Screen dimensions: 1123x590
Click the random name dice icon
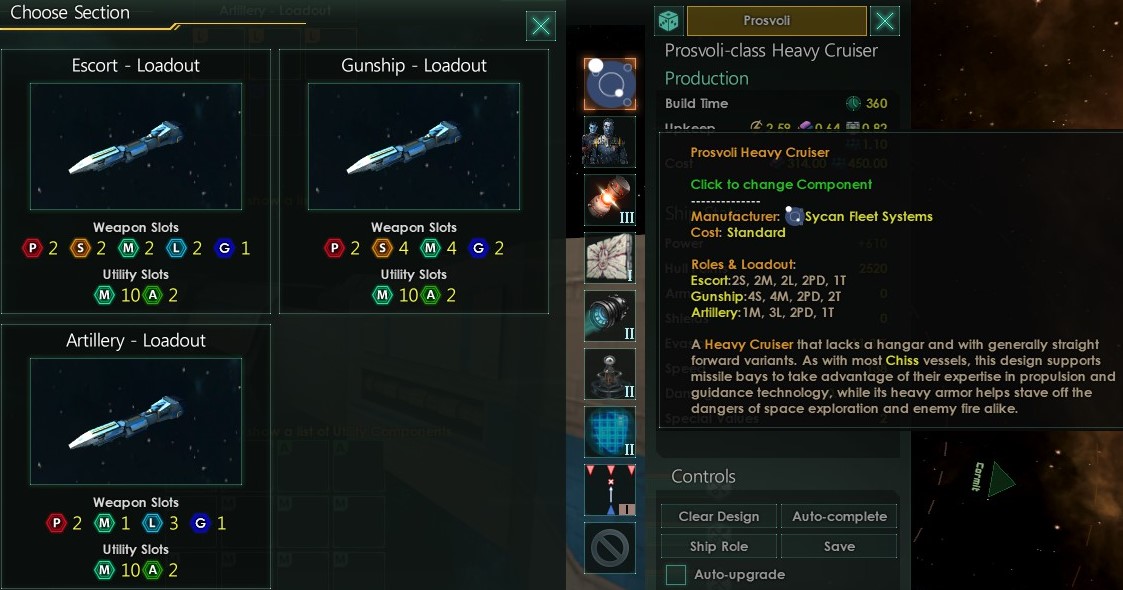click(669, 21)
